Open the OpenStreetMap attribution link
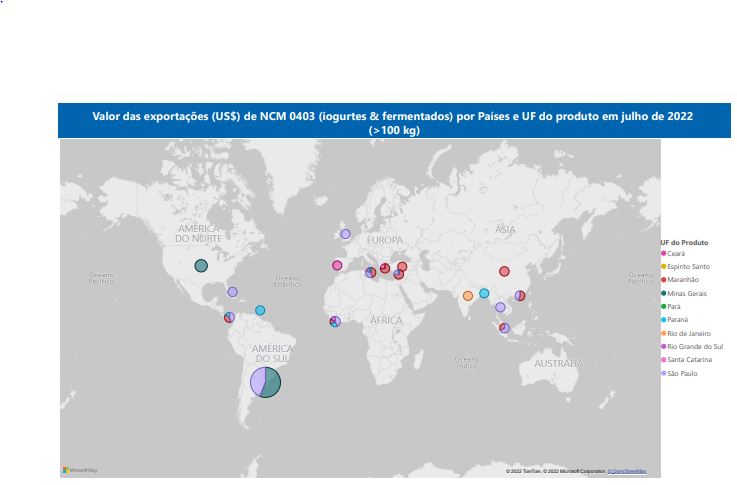This screenshot has height=485, width=737. click(627, 471)
